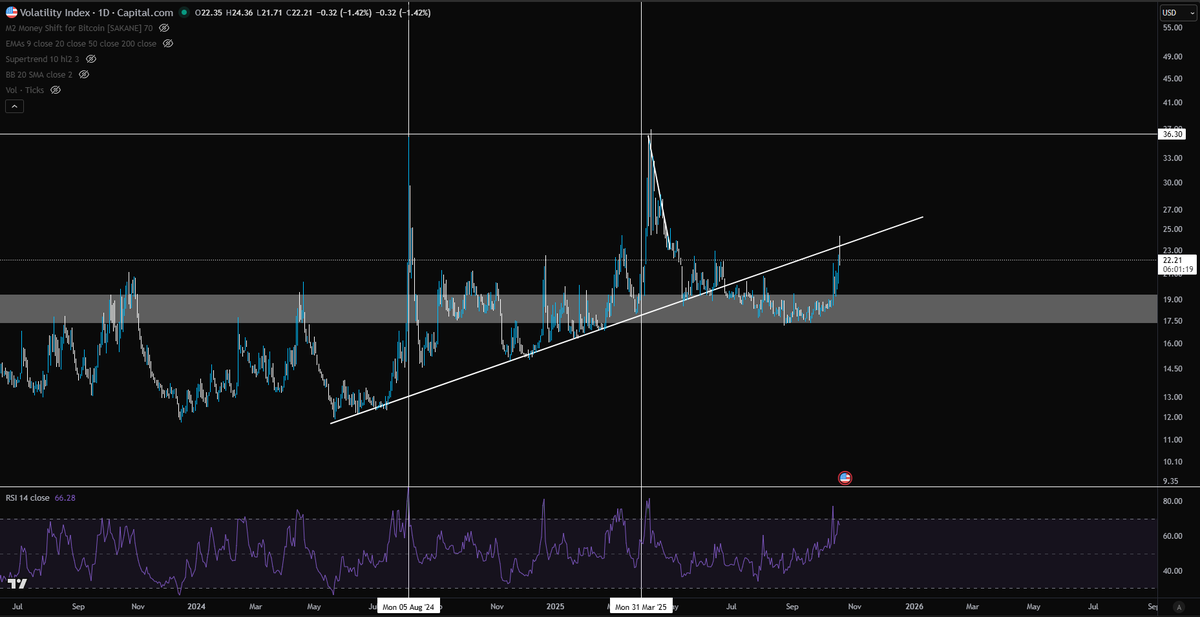Click the 36.30 horizontal line price label
Image resolution: width=1200 pixels, height=617 pixels.
(1172, 133)
